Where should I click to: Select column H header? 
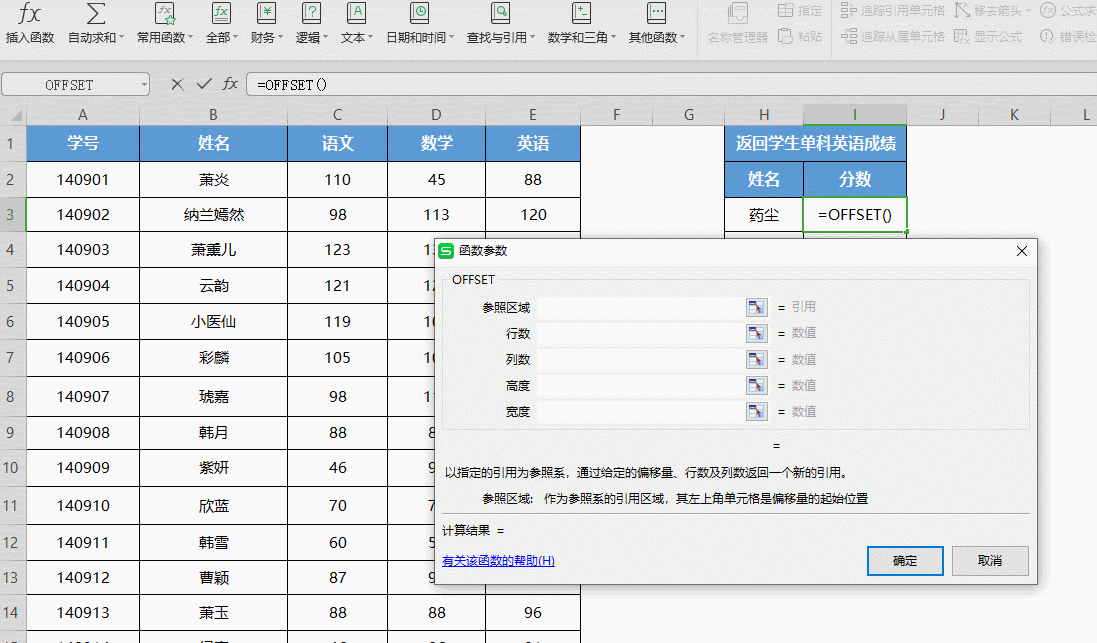pos(764,115)
